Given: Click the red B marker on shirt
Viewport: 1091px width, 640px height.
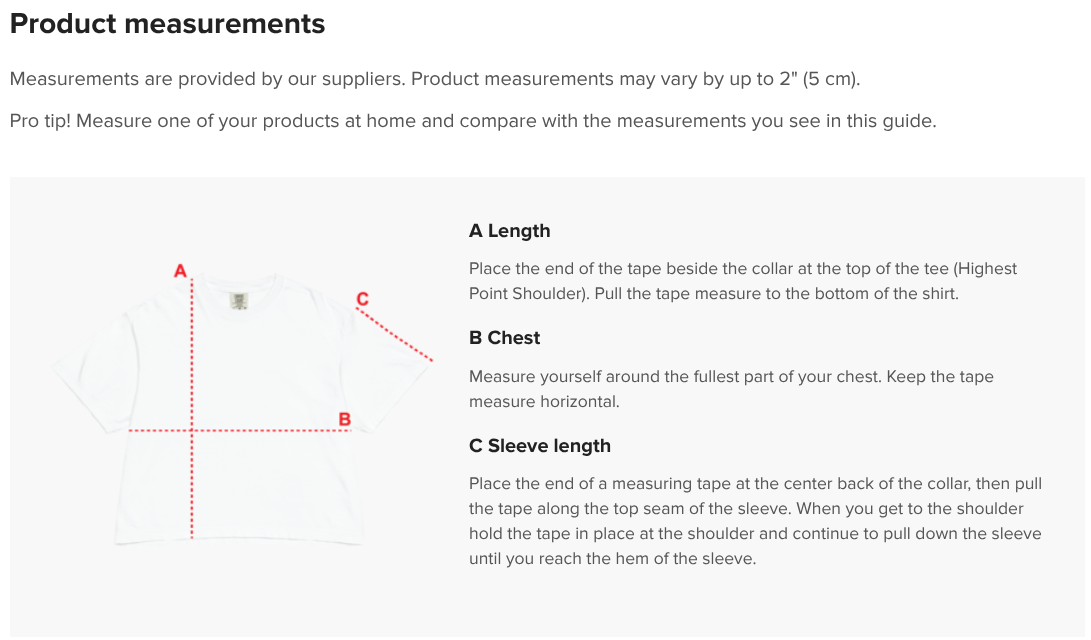Looking at the screenshot, I should click(344, 419).
